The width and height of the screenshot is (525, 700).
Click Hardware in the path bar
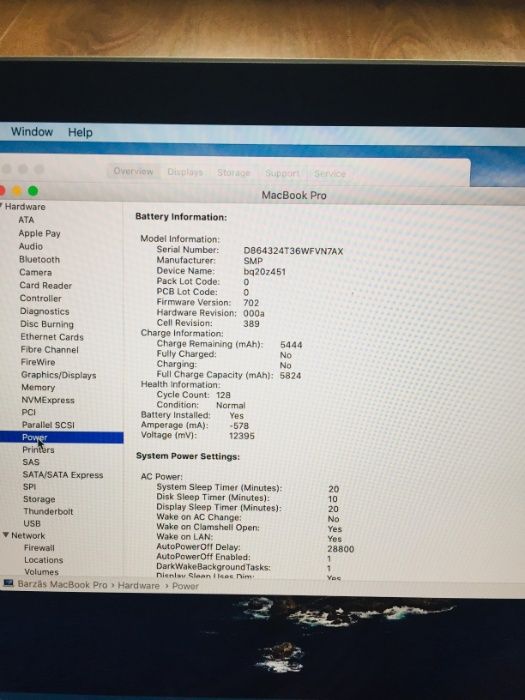[x=138, y=585]
